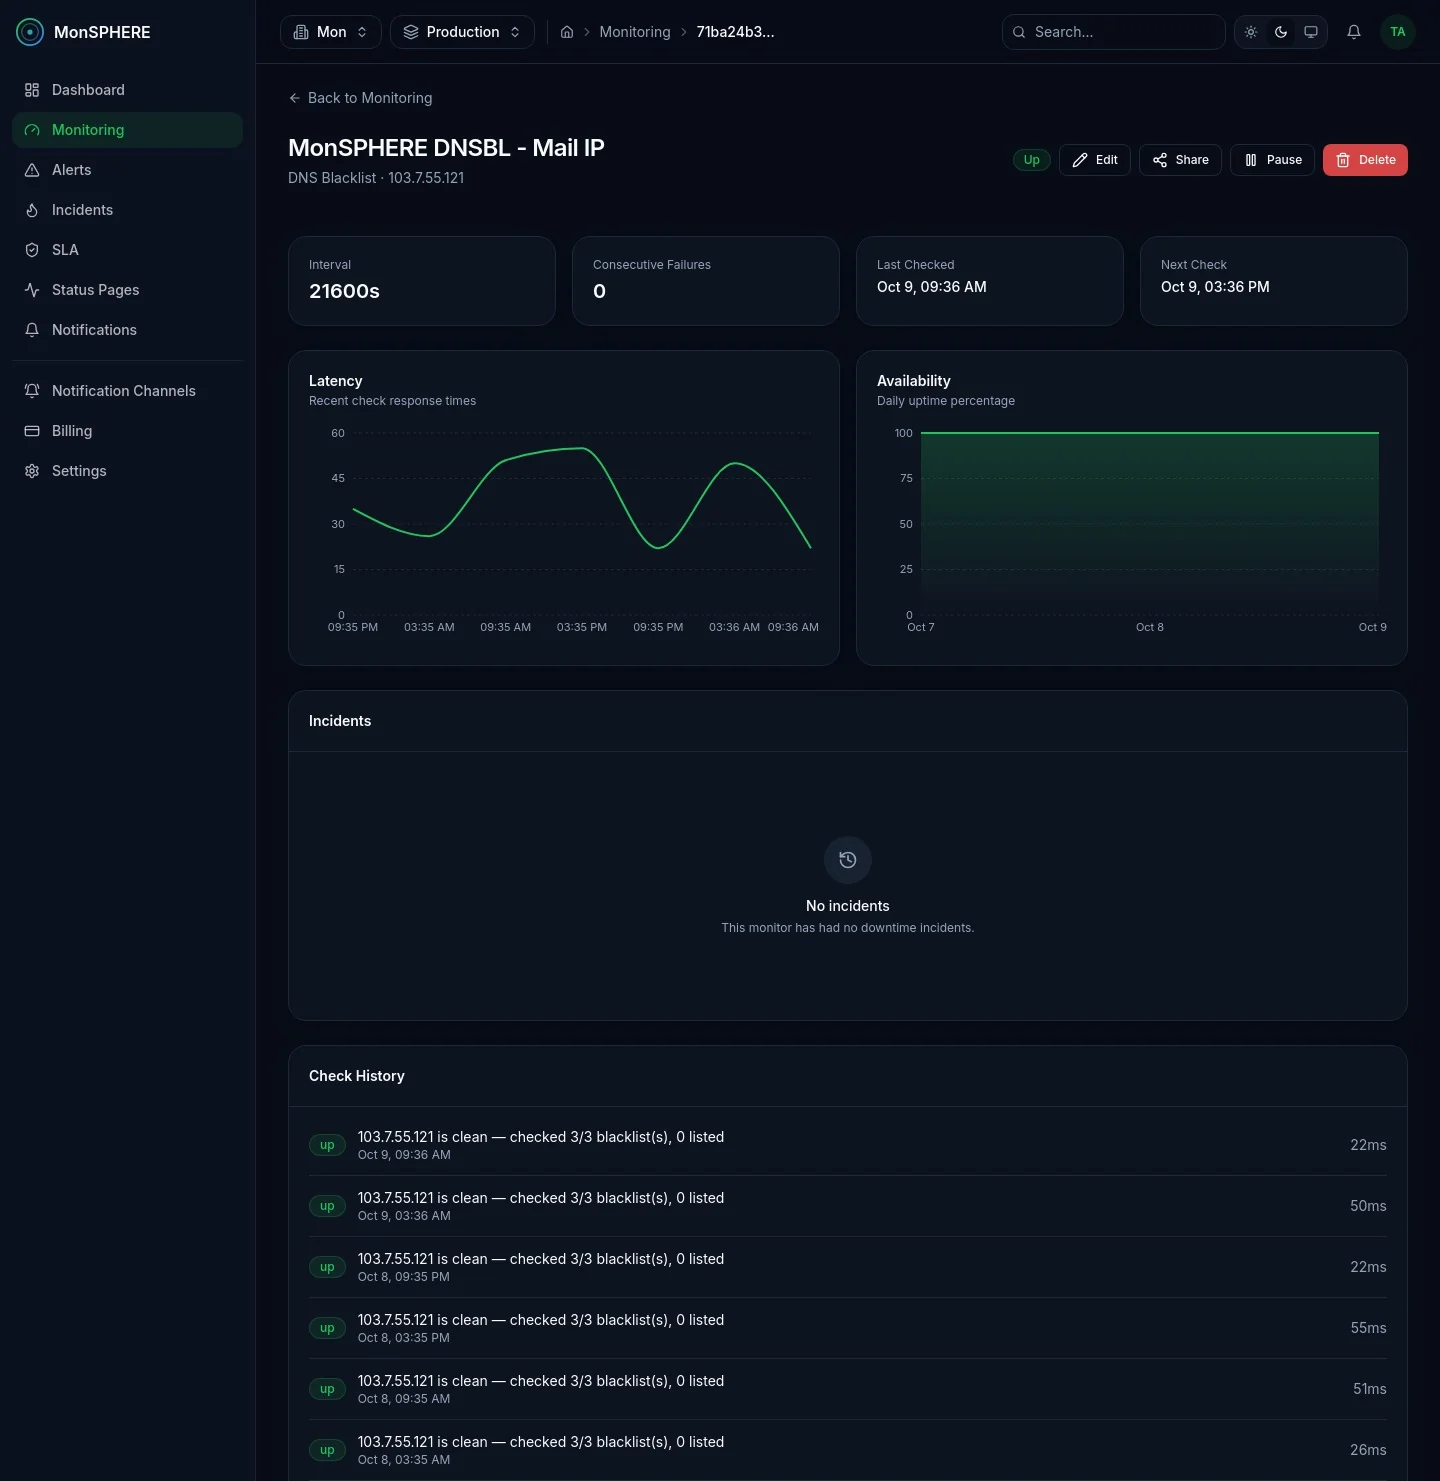The height and width of the screenshot is (1481, 1440).
Task: Click the Search input field
Action: [1114, 32]
